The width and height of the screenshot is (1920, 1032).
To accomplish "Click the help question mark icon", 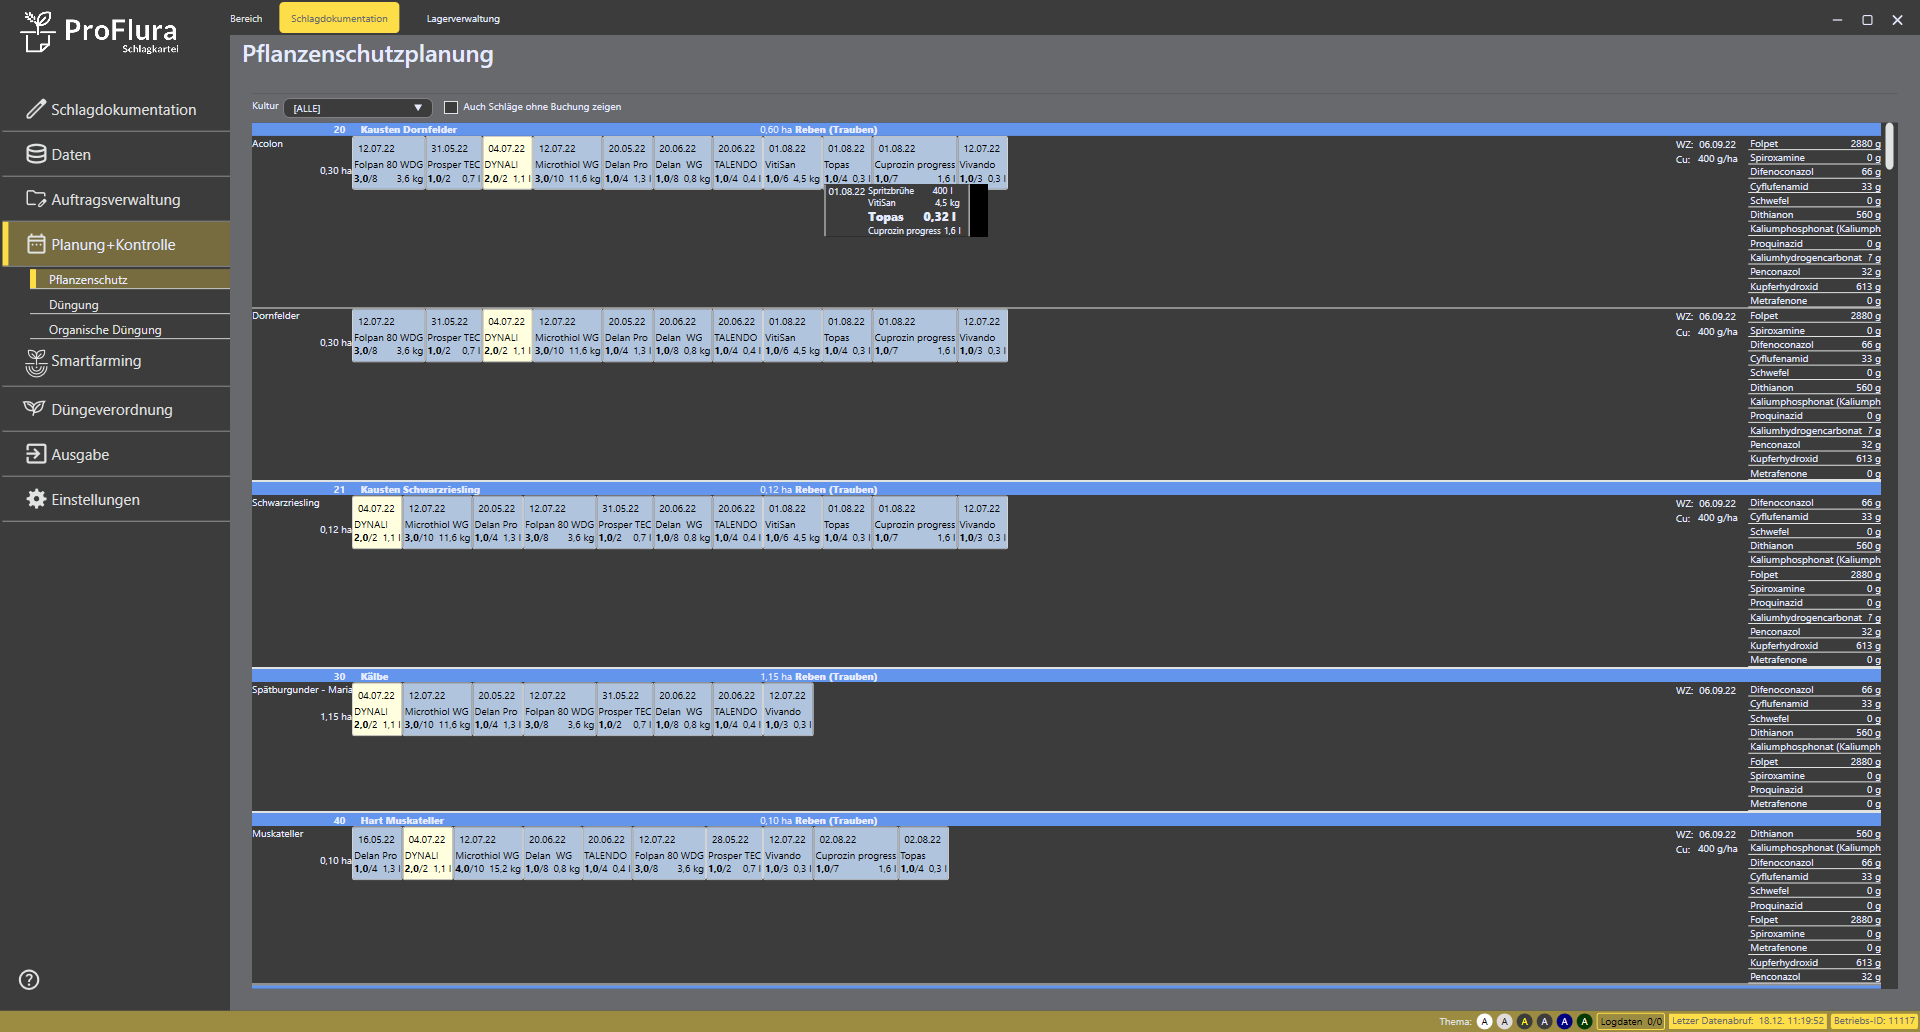I will (x=29, y=980).
